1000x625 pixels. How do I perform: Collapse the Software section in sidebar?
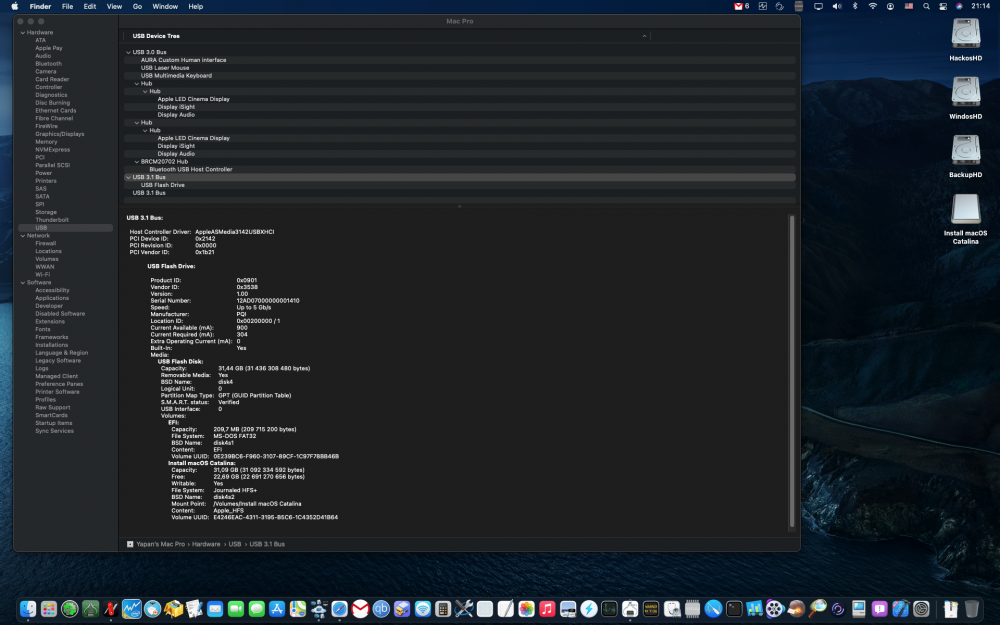point(23,283)
